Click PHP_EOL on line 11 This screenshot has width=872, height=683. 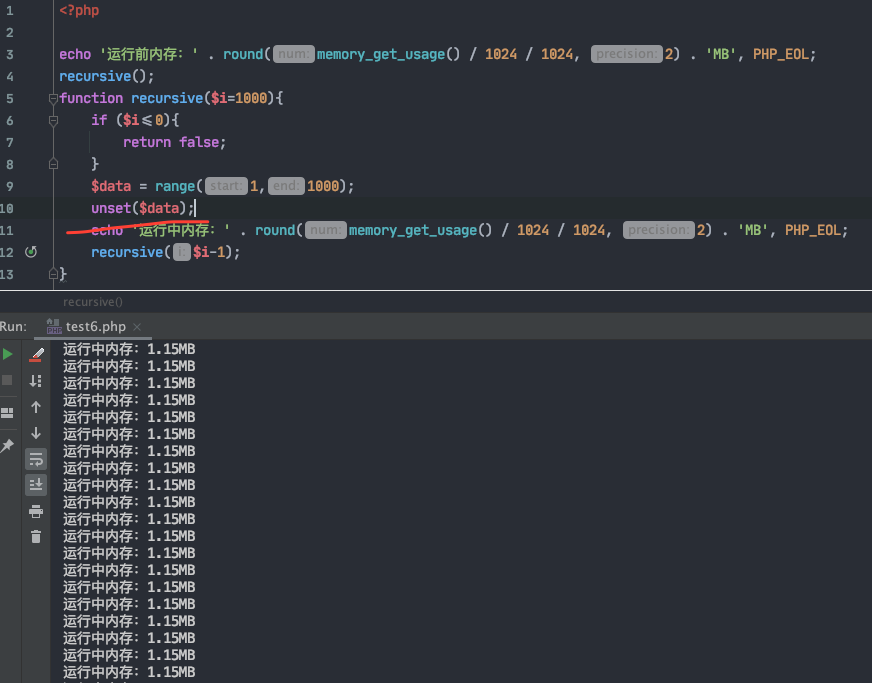tap(812, 230)
